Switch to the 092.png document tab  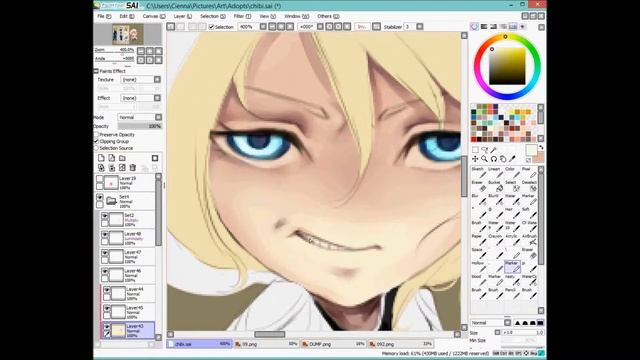click(400, 344)
